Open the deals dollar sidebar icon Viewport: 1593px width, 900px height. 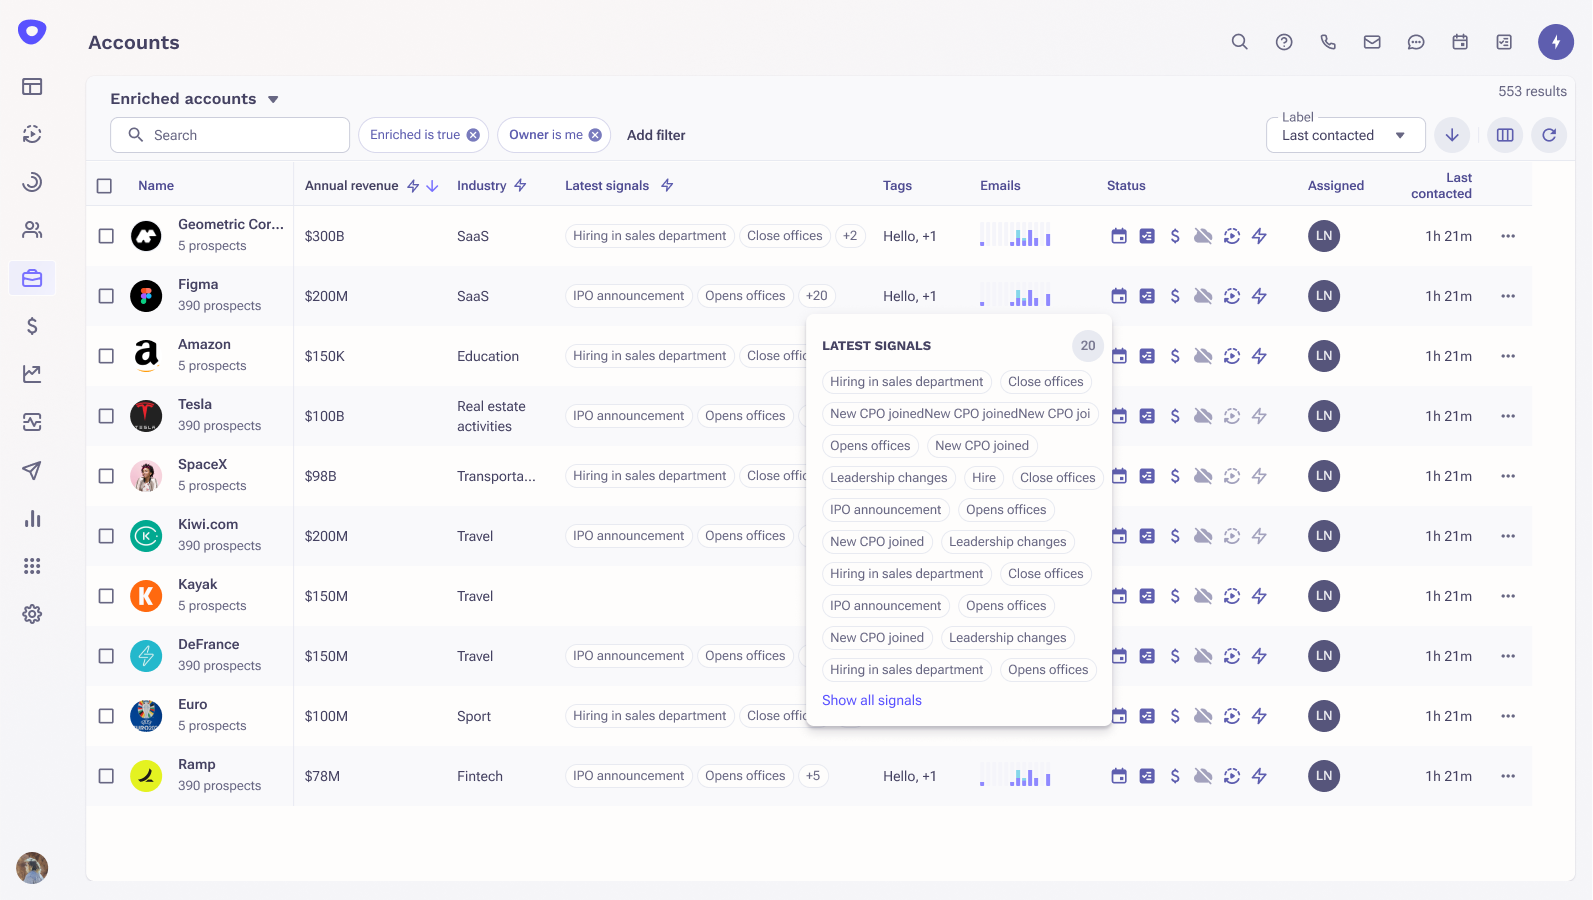(32, 326)
